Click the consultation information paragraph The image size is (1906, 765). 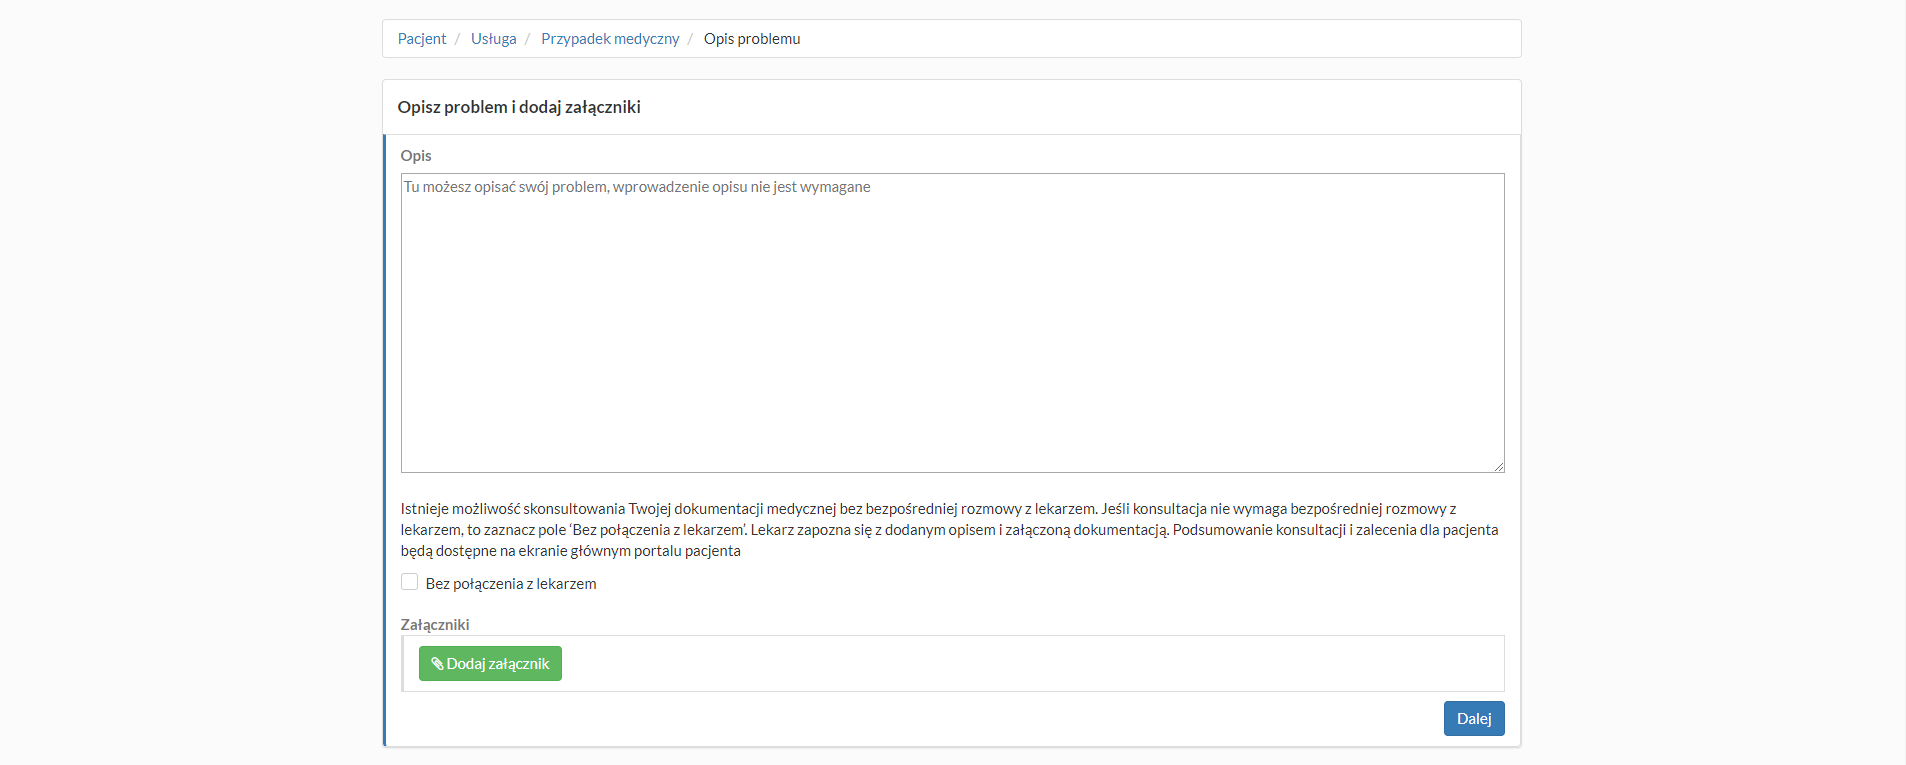point(950,530)
